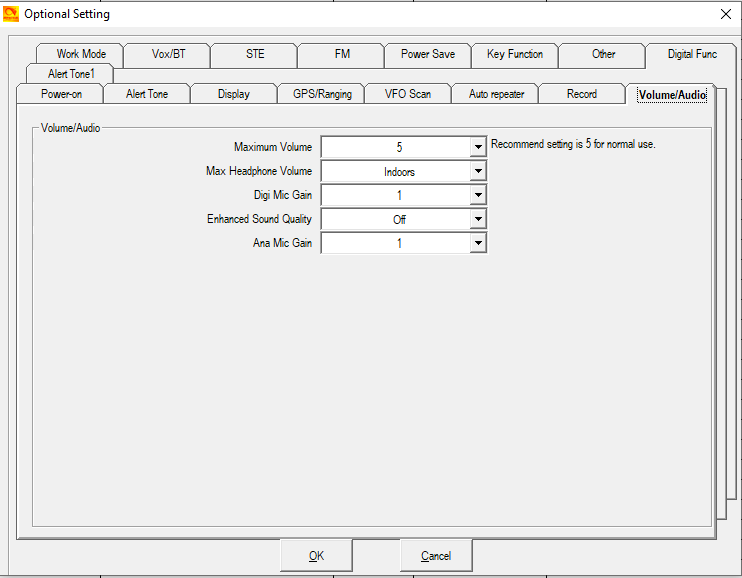The height and width of the screenshot is (578, 742).
Task: Open the GPS/Ranging tab
Action: point(322,94)
